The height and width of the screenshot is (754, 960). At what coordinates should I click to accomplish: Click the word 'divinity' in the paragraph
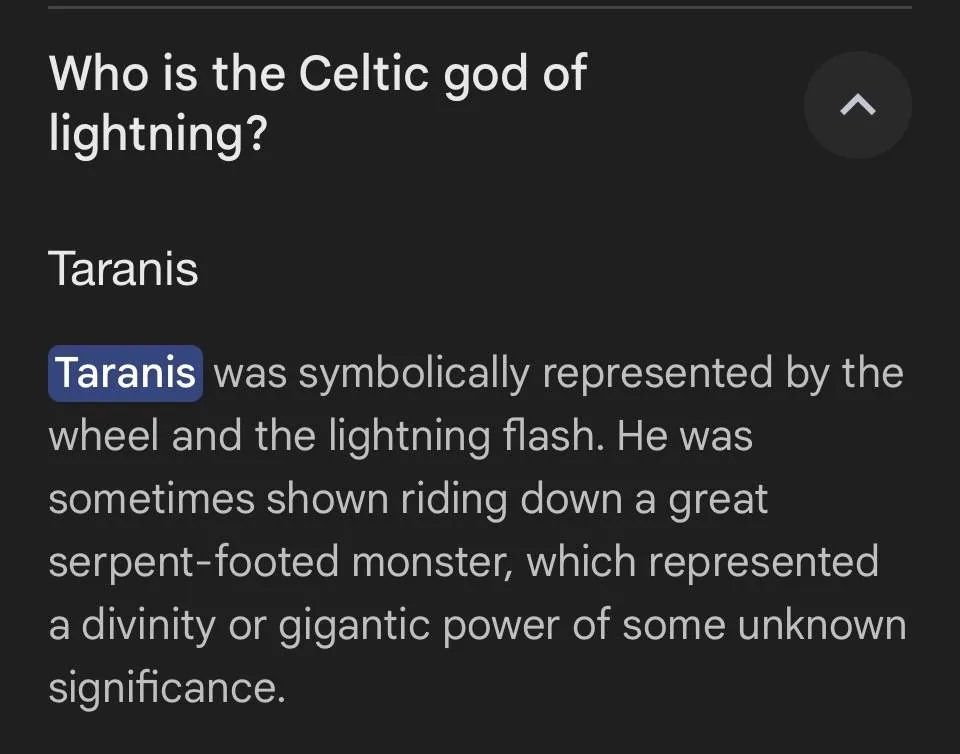click(148, 627)
